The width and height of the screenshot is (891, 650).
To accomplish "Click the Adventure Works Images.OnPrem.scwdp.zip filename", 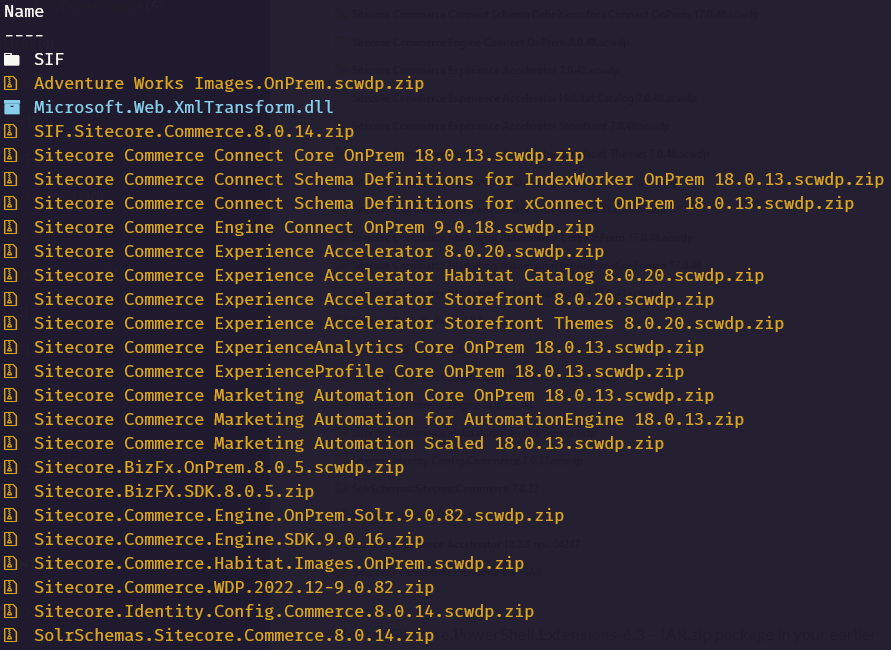I will (x=229, y=84).
